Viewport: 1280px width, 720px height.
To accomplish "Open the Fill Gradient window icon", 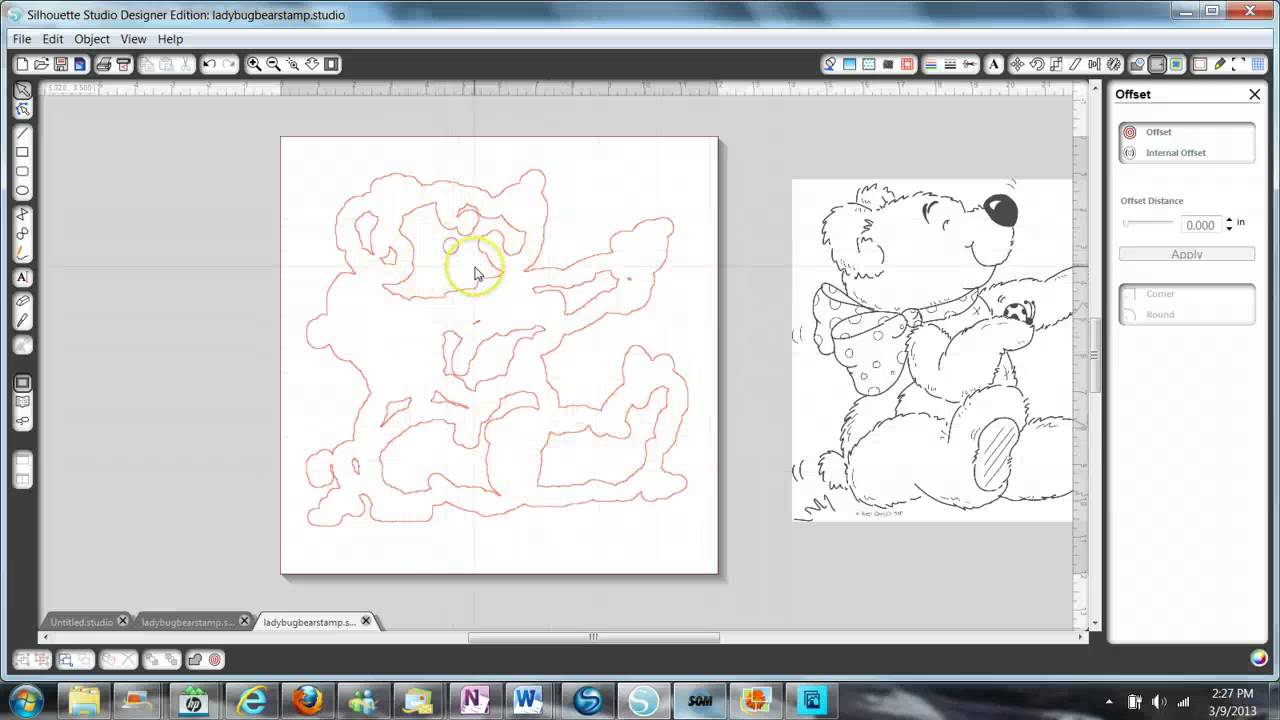I will pyautogui.click(x=849, y=64).
